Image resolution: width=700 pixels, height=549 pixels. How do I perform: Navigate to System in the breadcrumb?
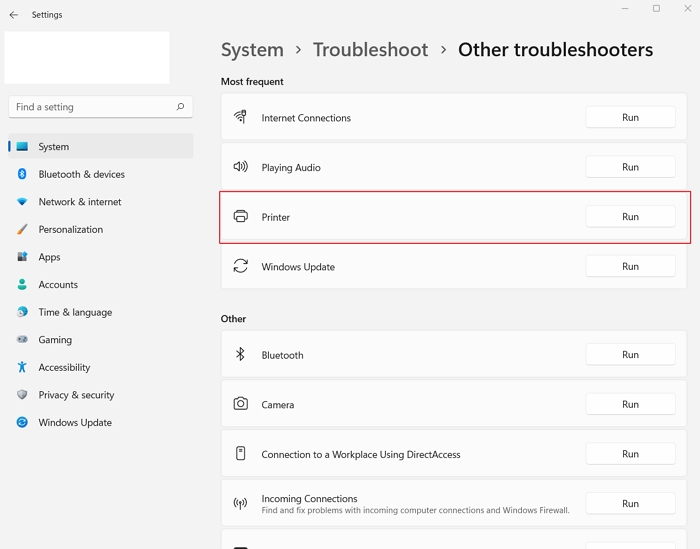tap(252, 50)
